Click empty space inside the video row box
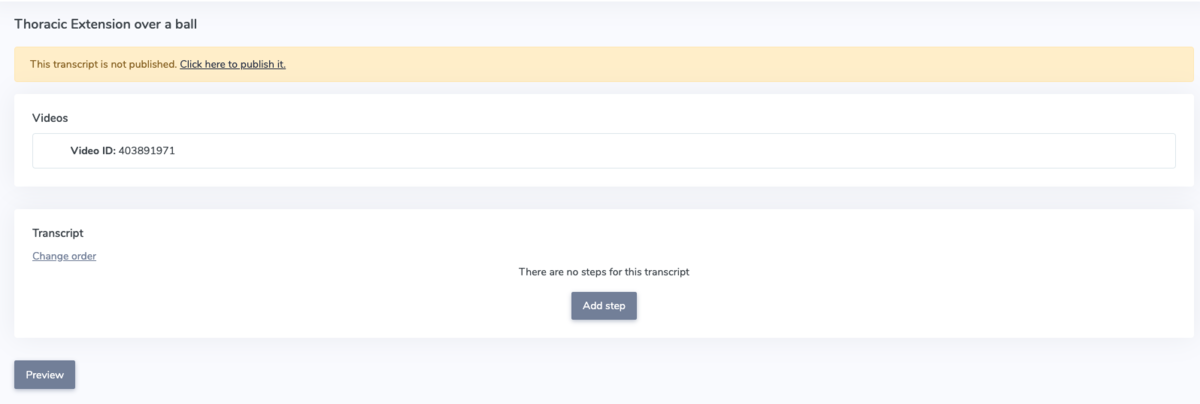The height and width of the screenshot is (404, 1200). tap(700, 151)
